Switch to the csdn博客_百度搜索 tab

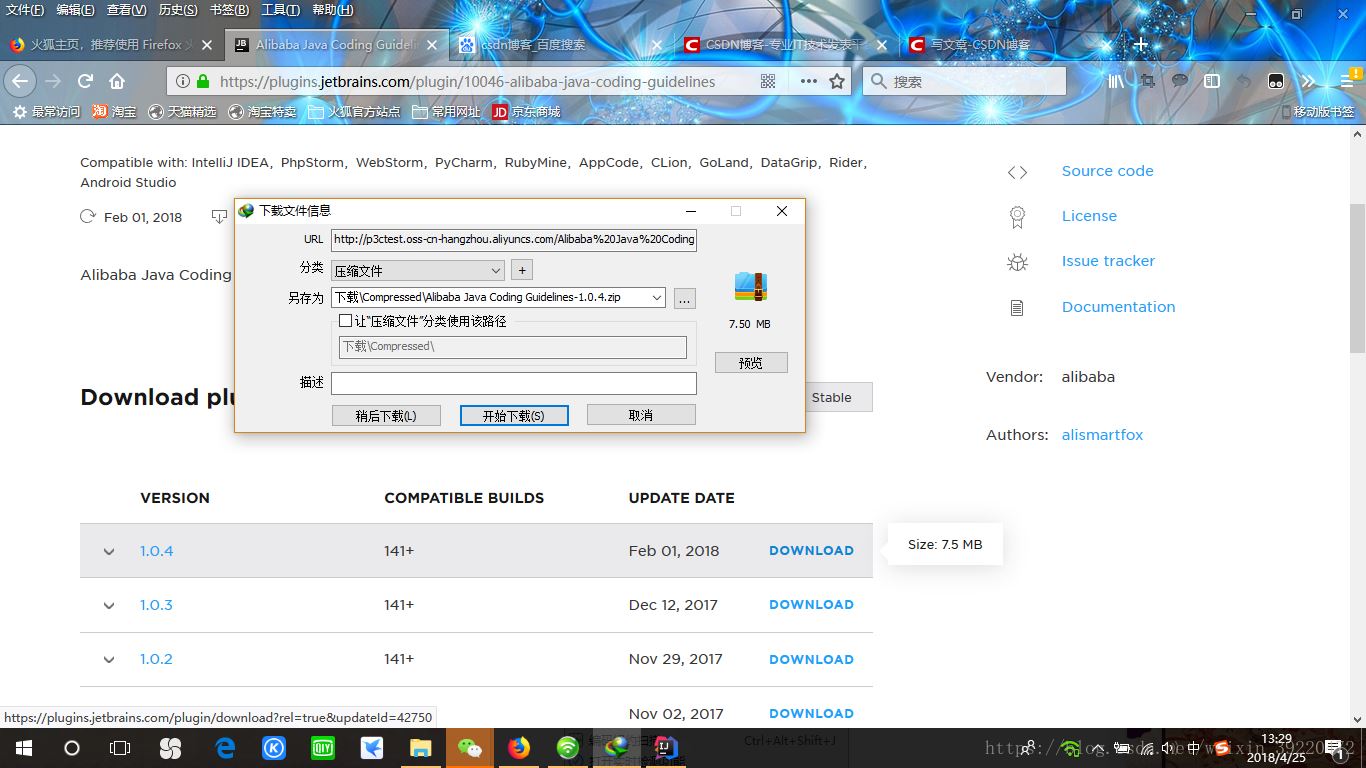(559, 45)
